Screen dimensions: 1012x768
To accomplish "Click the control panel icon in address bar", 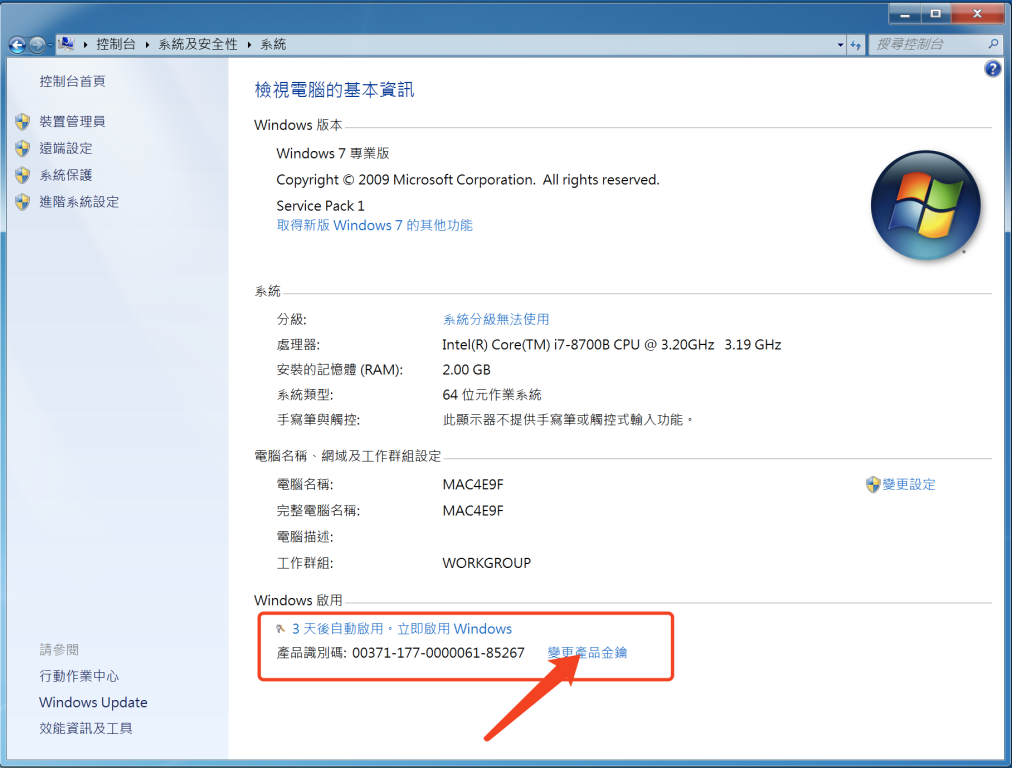I will [x=67, y=44].
